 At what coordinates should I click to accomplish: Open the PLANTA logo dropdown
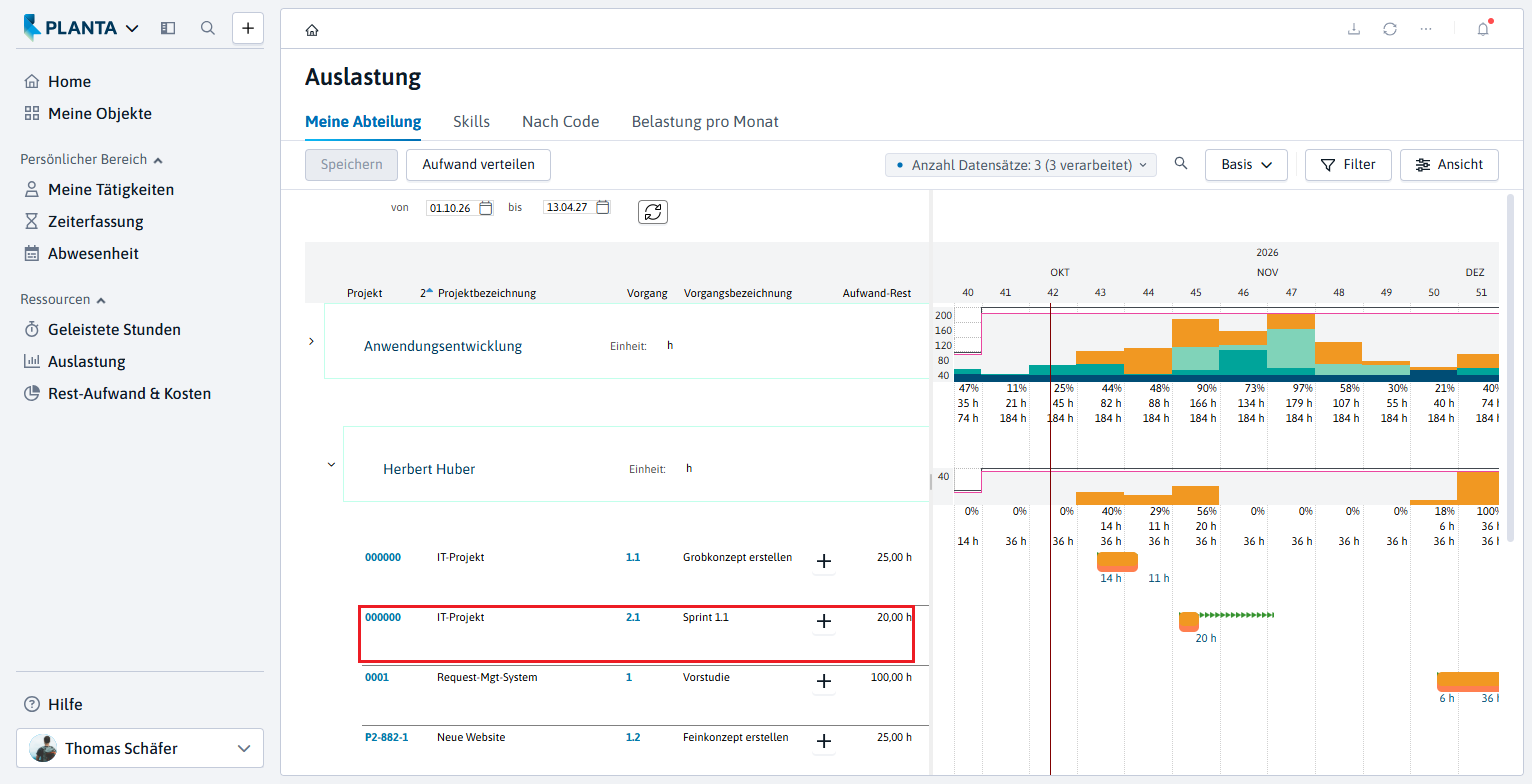tap(82, 28)
